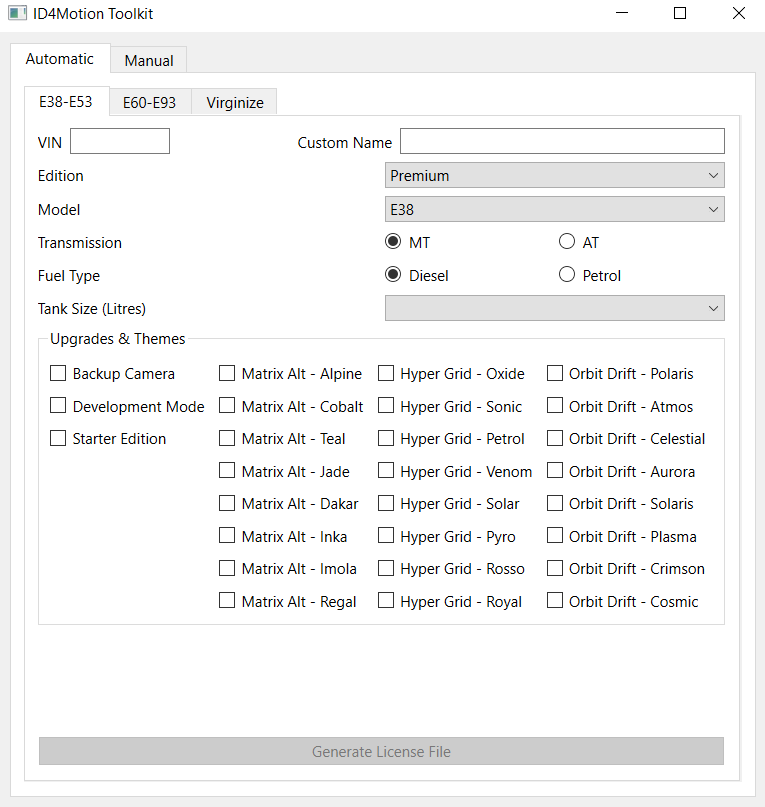Tick Matrix Alt - Cobalt checkbox
Image resolution: width=765 pixels, height=807 pixels.
pos(227,406)
